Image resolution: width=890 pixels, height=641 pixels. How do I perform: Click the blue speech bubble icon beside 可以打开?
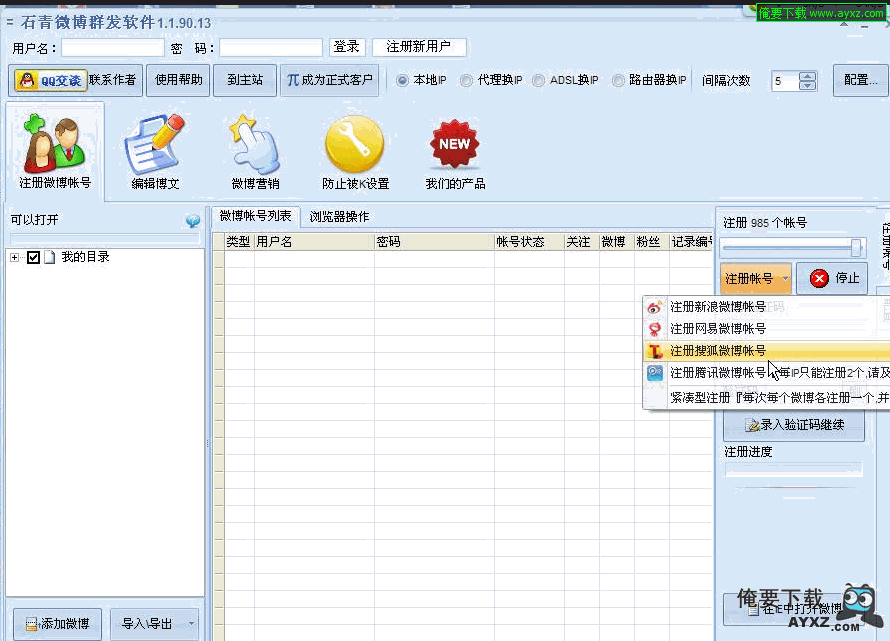pos(192,220)
